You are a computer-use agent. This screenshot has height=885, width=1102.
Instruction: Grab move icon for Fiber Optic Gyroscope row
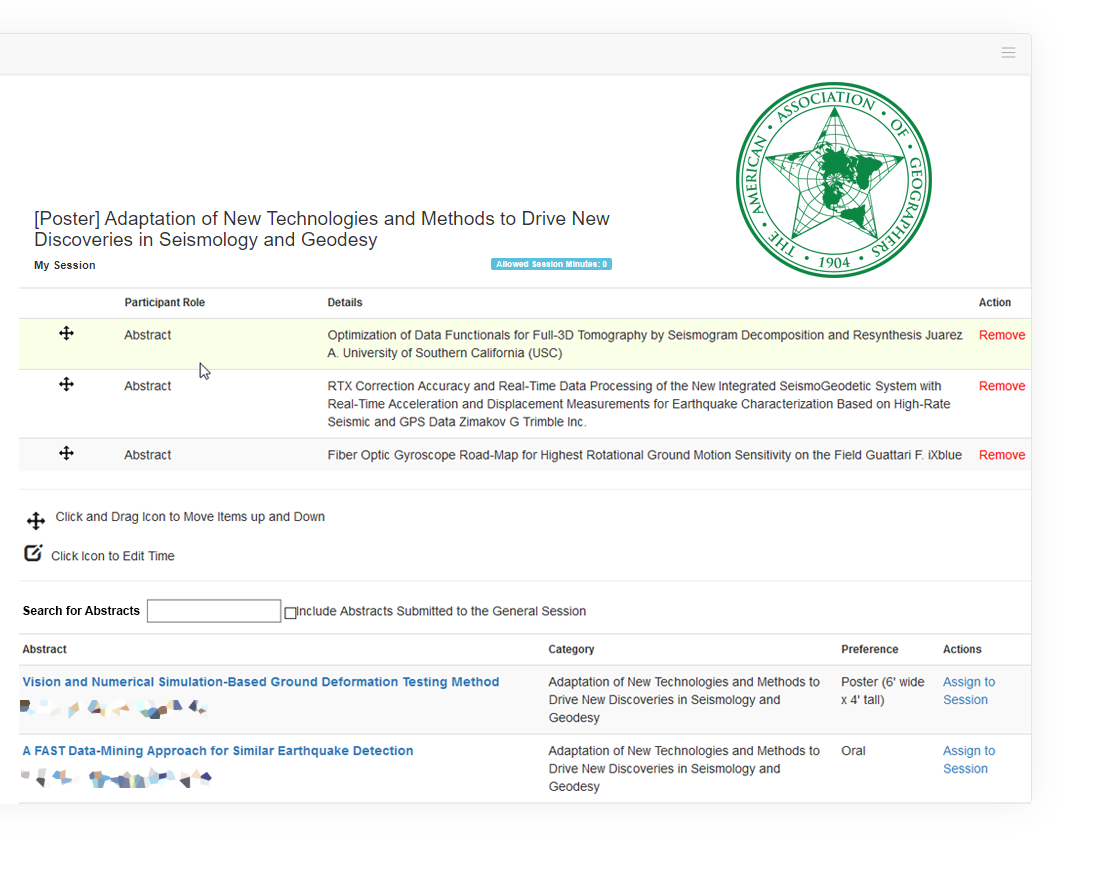point(66,453)
